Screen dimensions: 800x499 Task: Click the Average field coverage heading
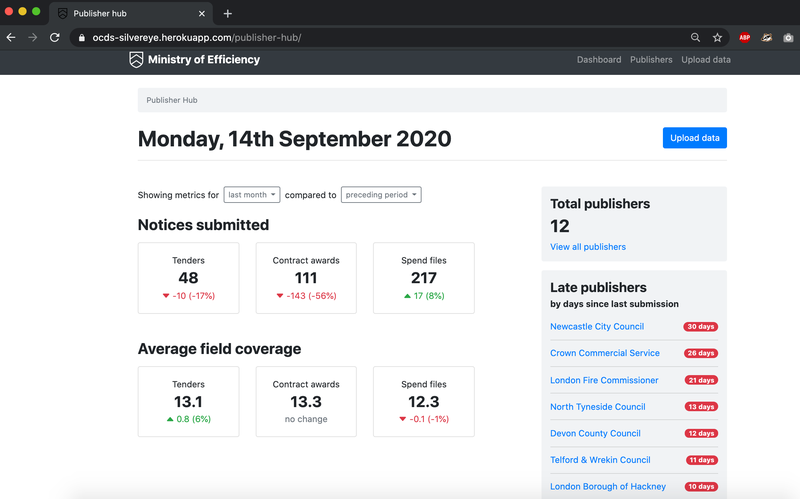click(x=219, y=349)
